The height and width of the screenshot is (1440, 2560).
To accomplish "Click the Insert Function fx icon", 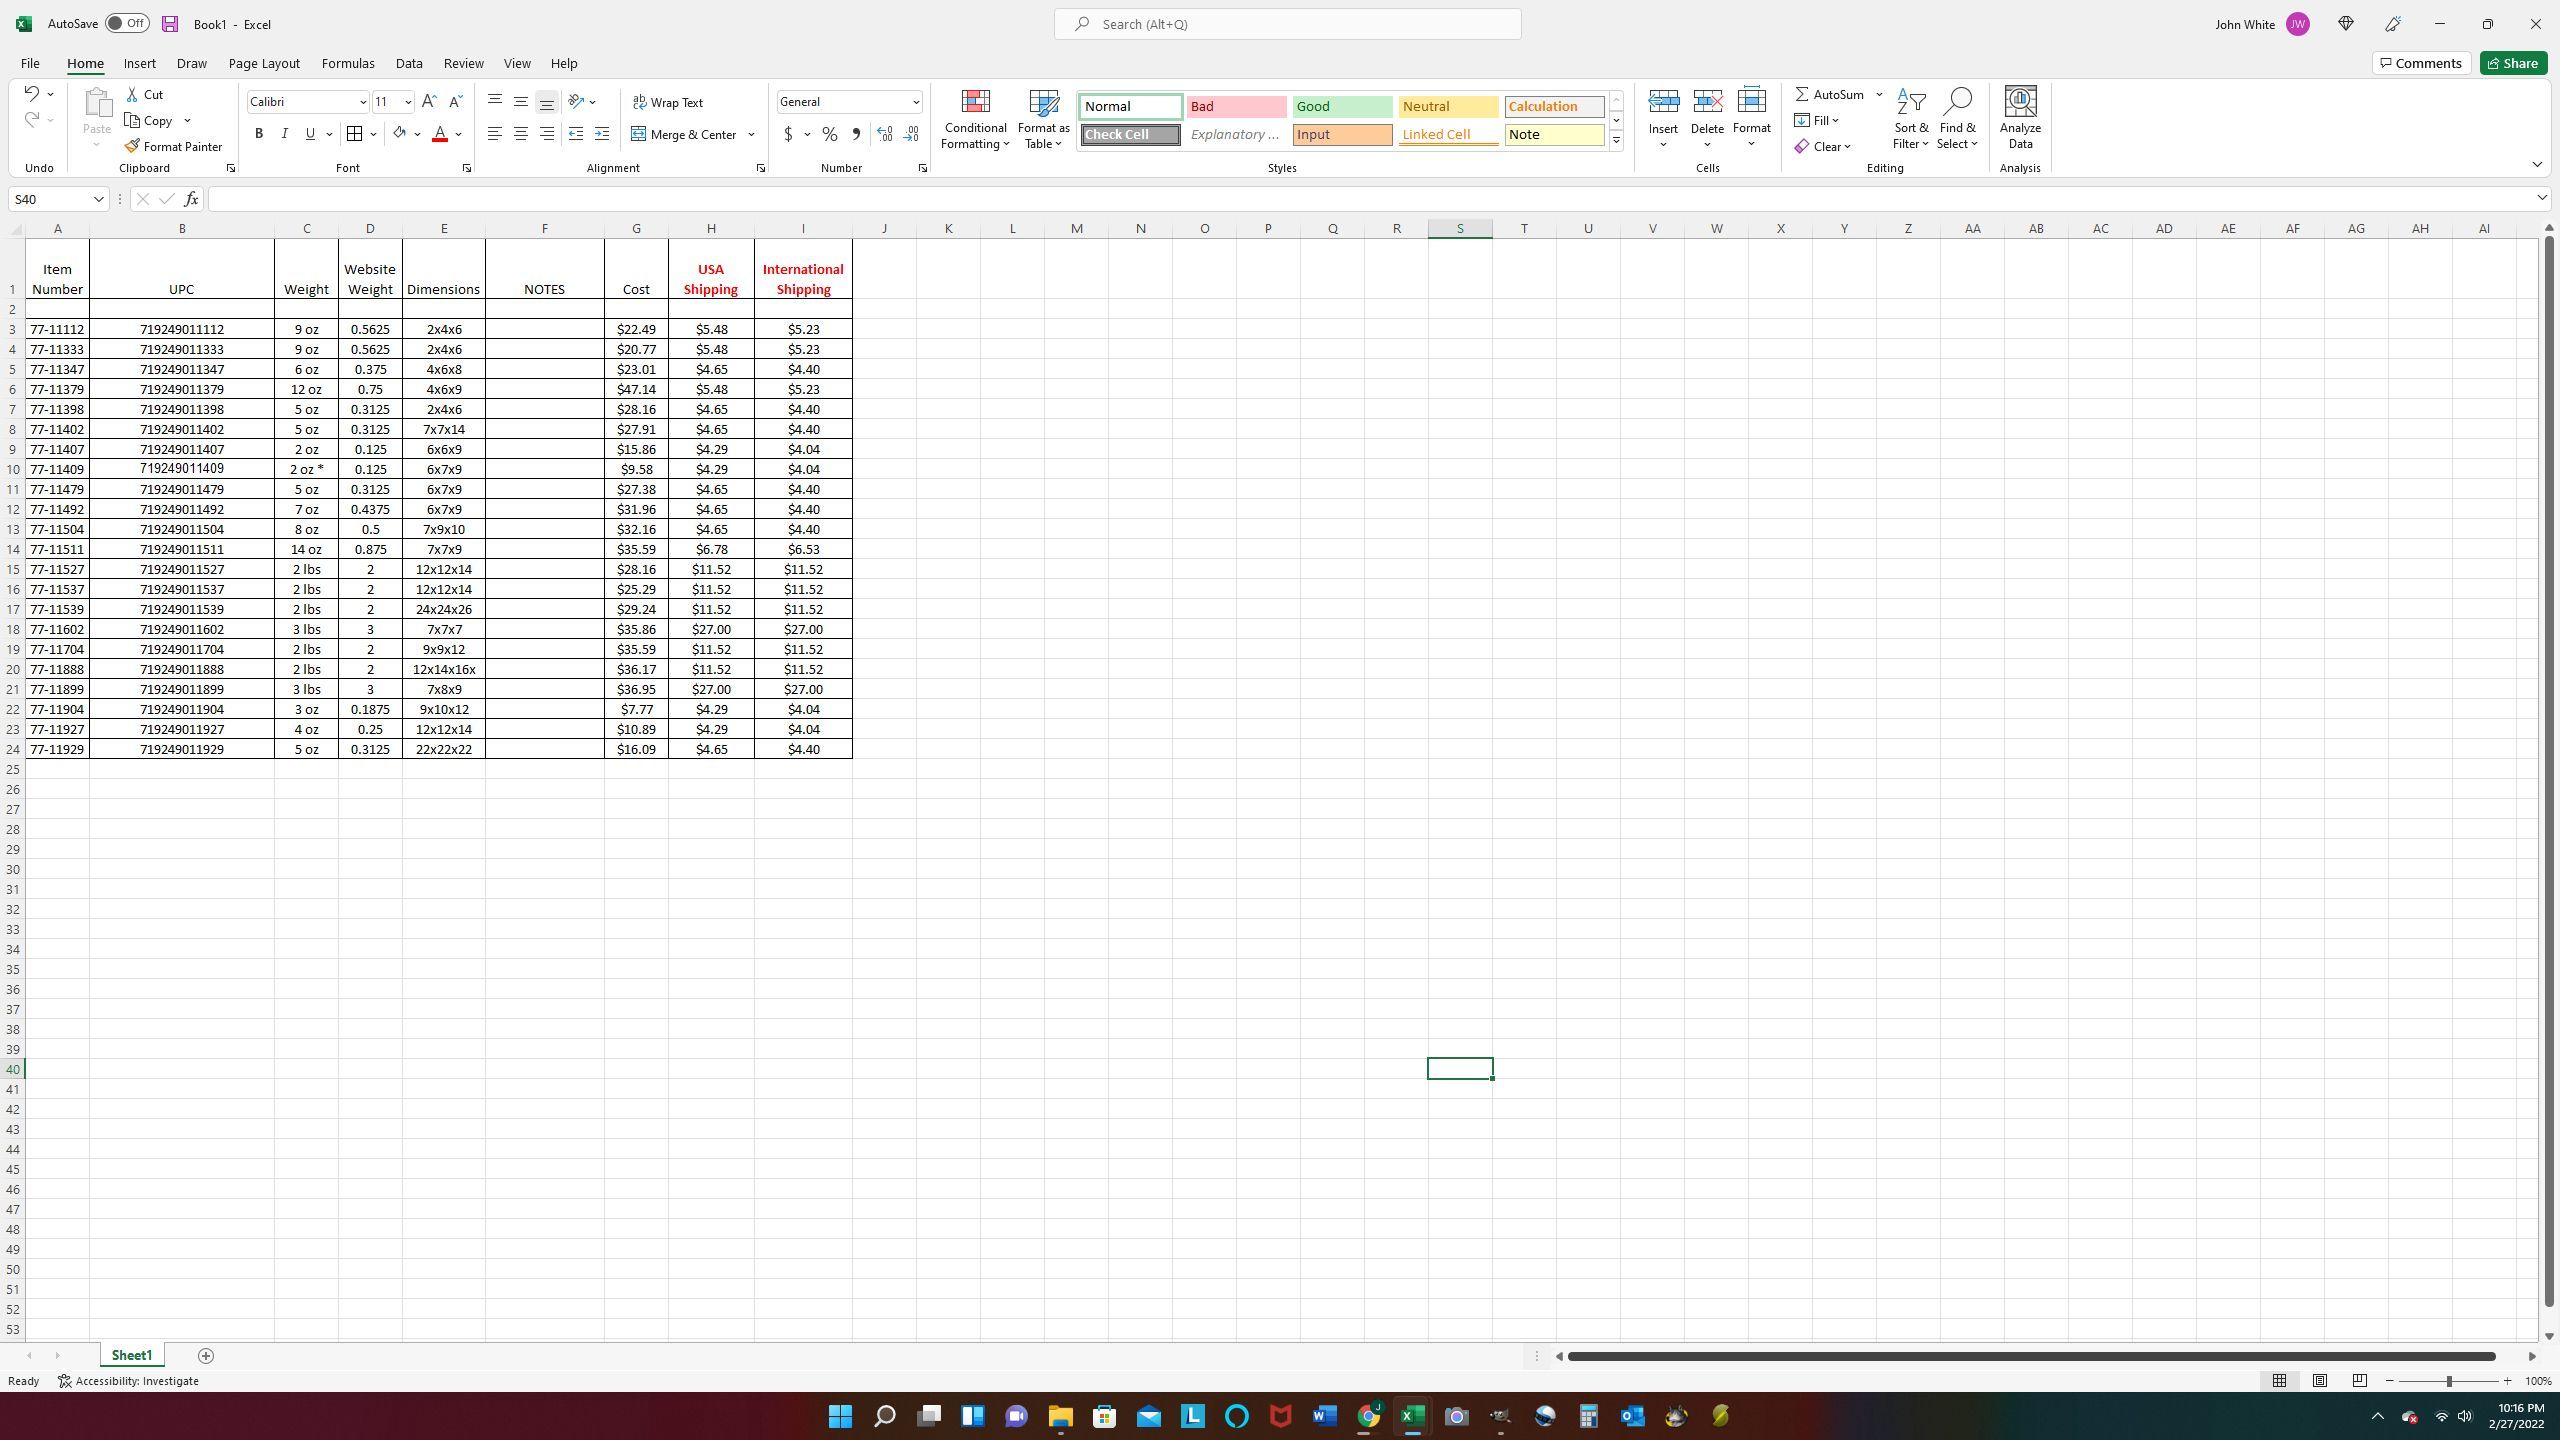I will (x=191, y=199).
